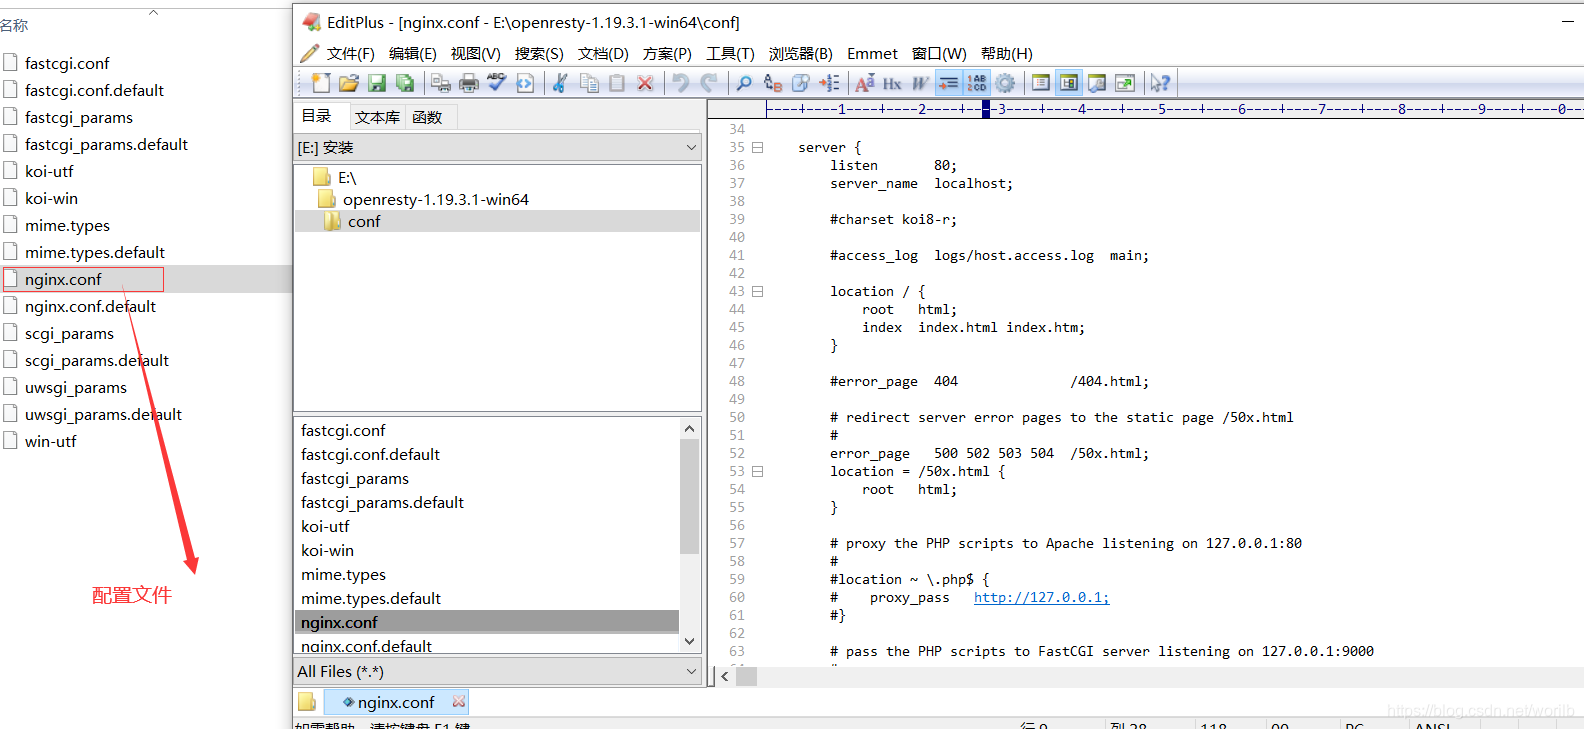Follow the http://127.0.0.1; link
The image size is (1584, 729).
(x=1041, y=598)
